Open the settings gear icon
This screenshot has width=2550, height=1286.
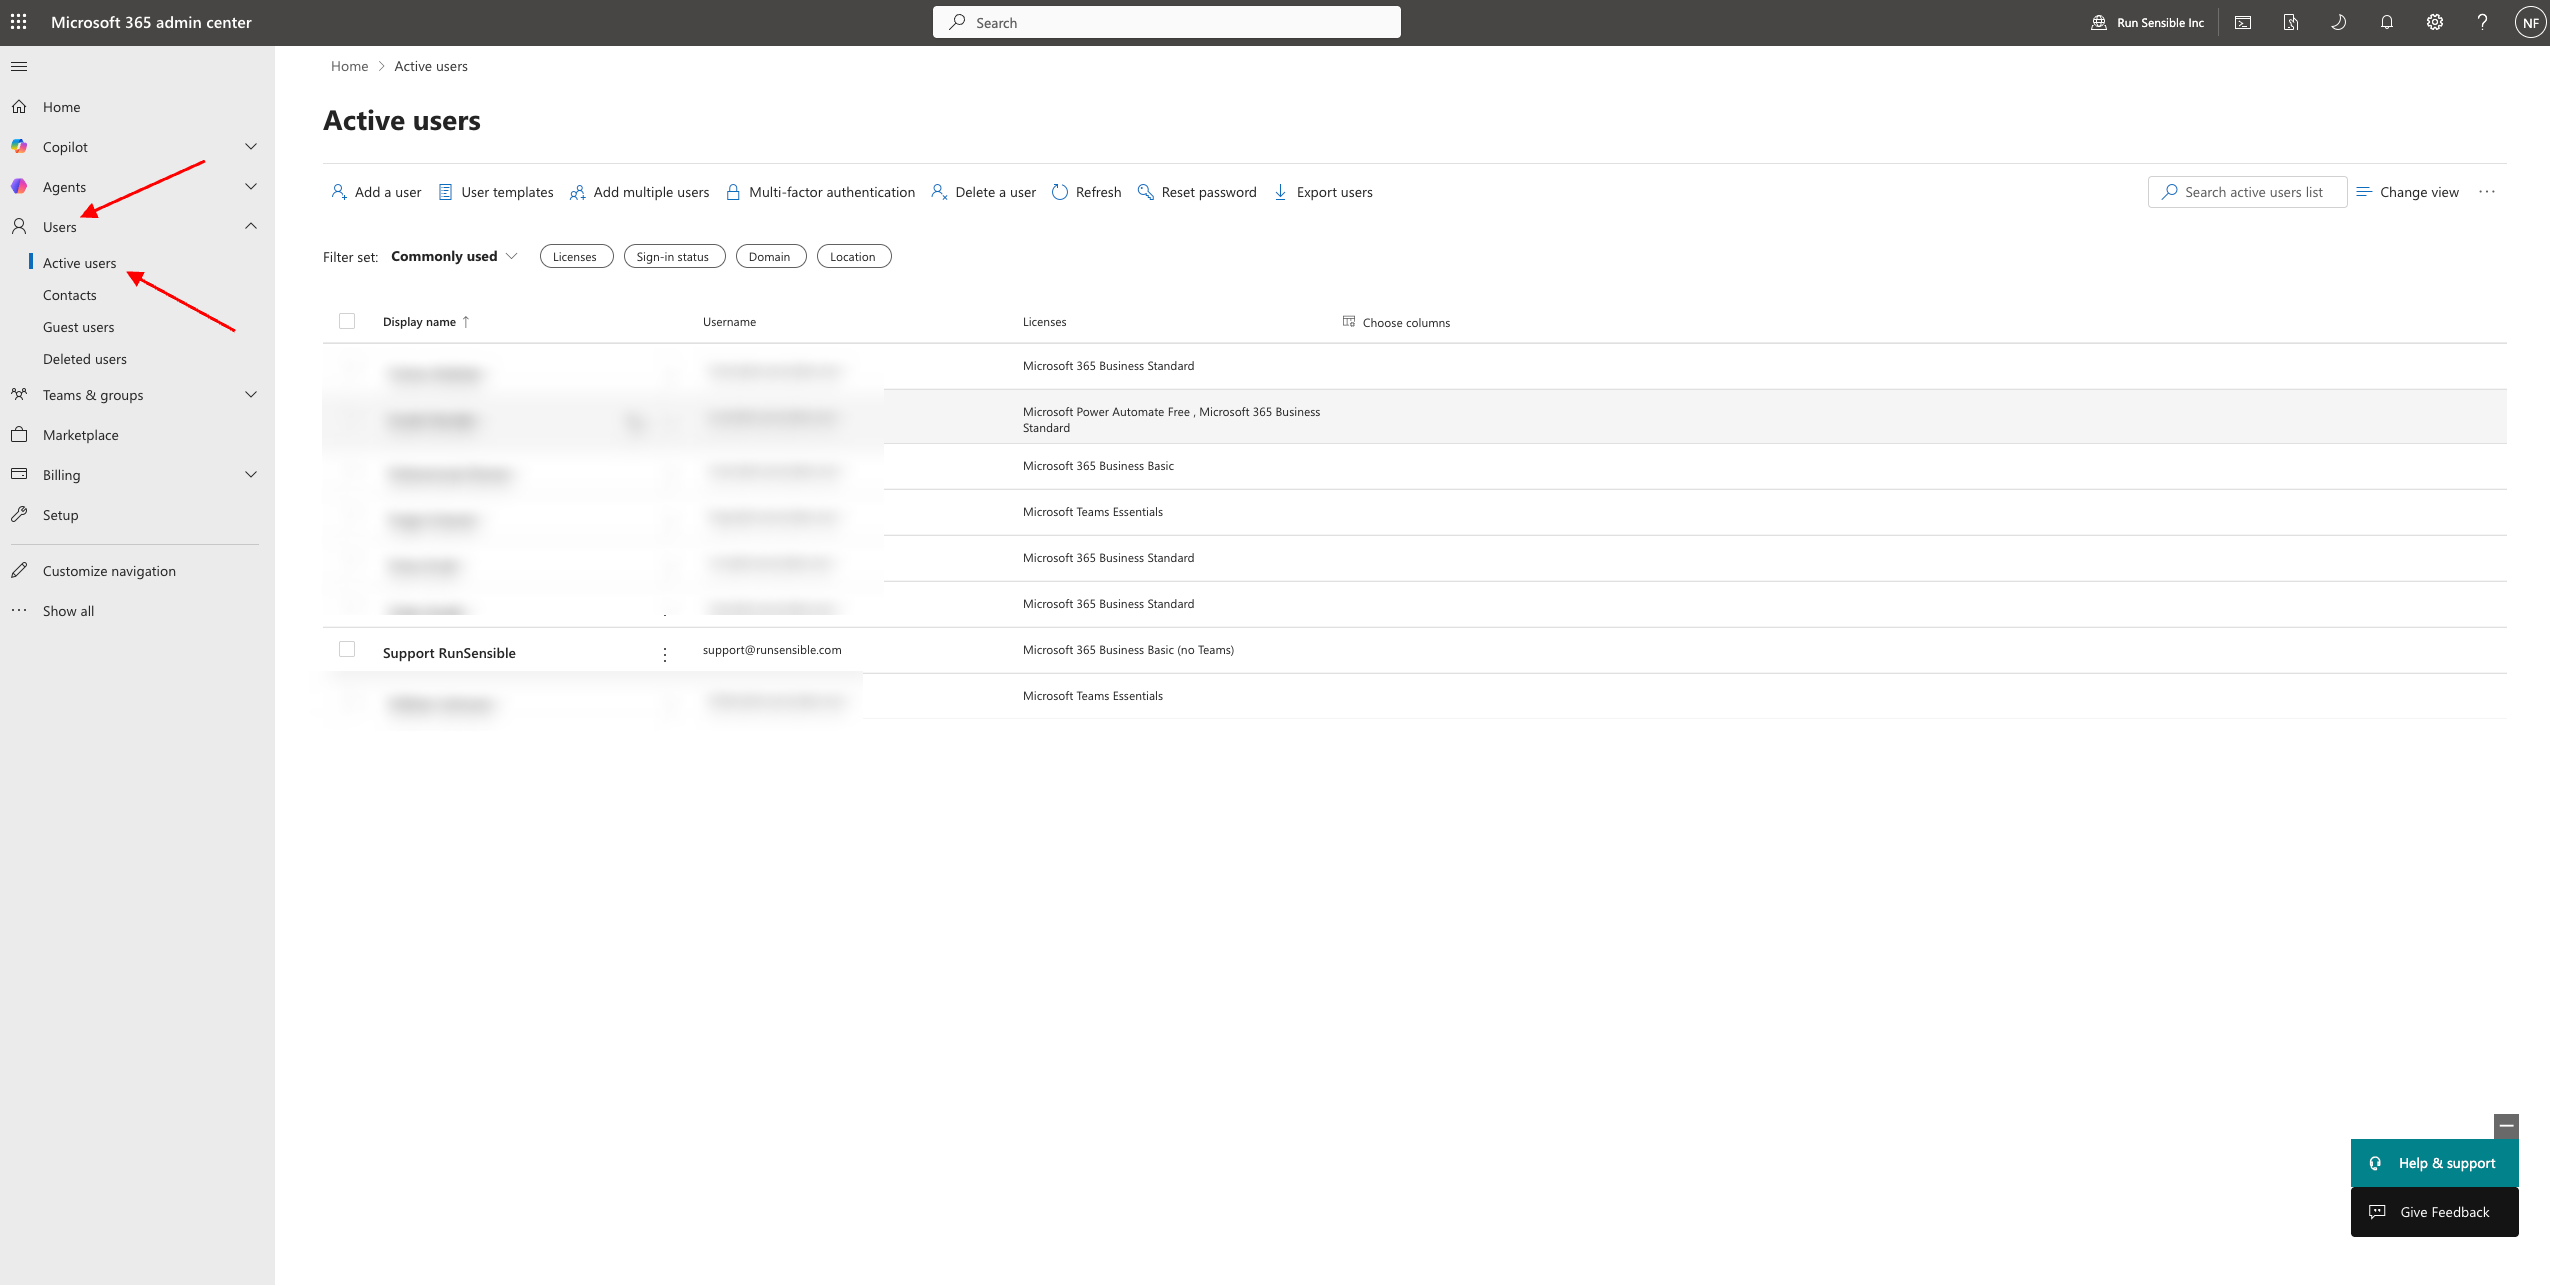pos(2435,22)
